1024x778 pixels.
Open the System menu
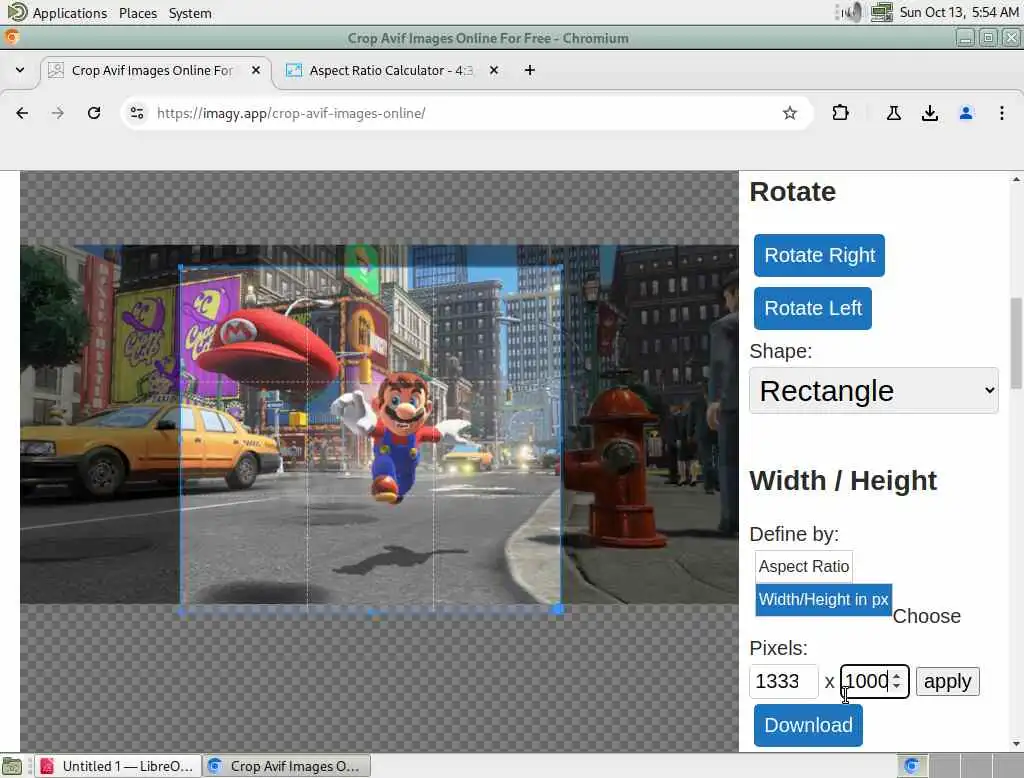click(190, 13)
